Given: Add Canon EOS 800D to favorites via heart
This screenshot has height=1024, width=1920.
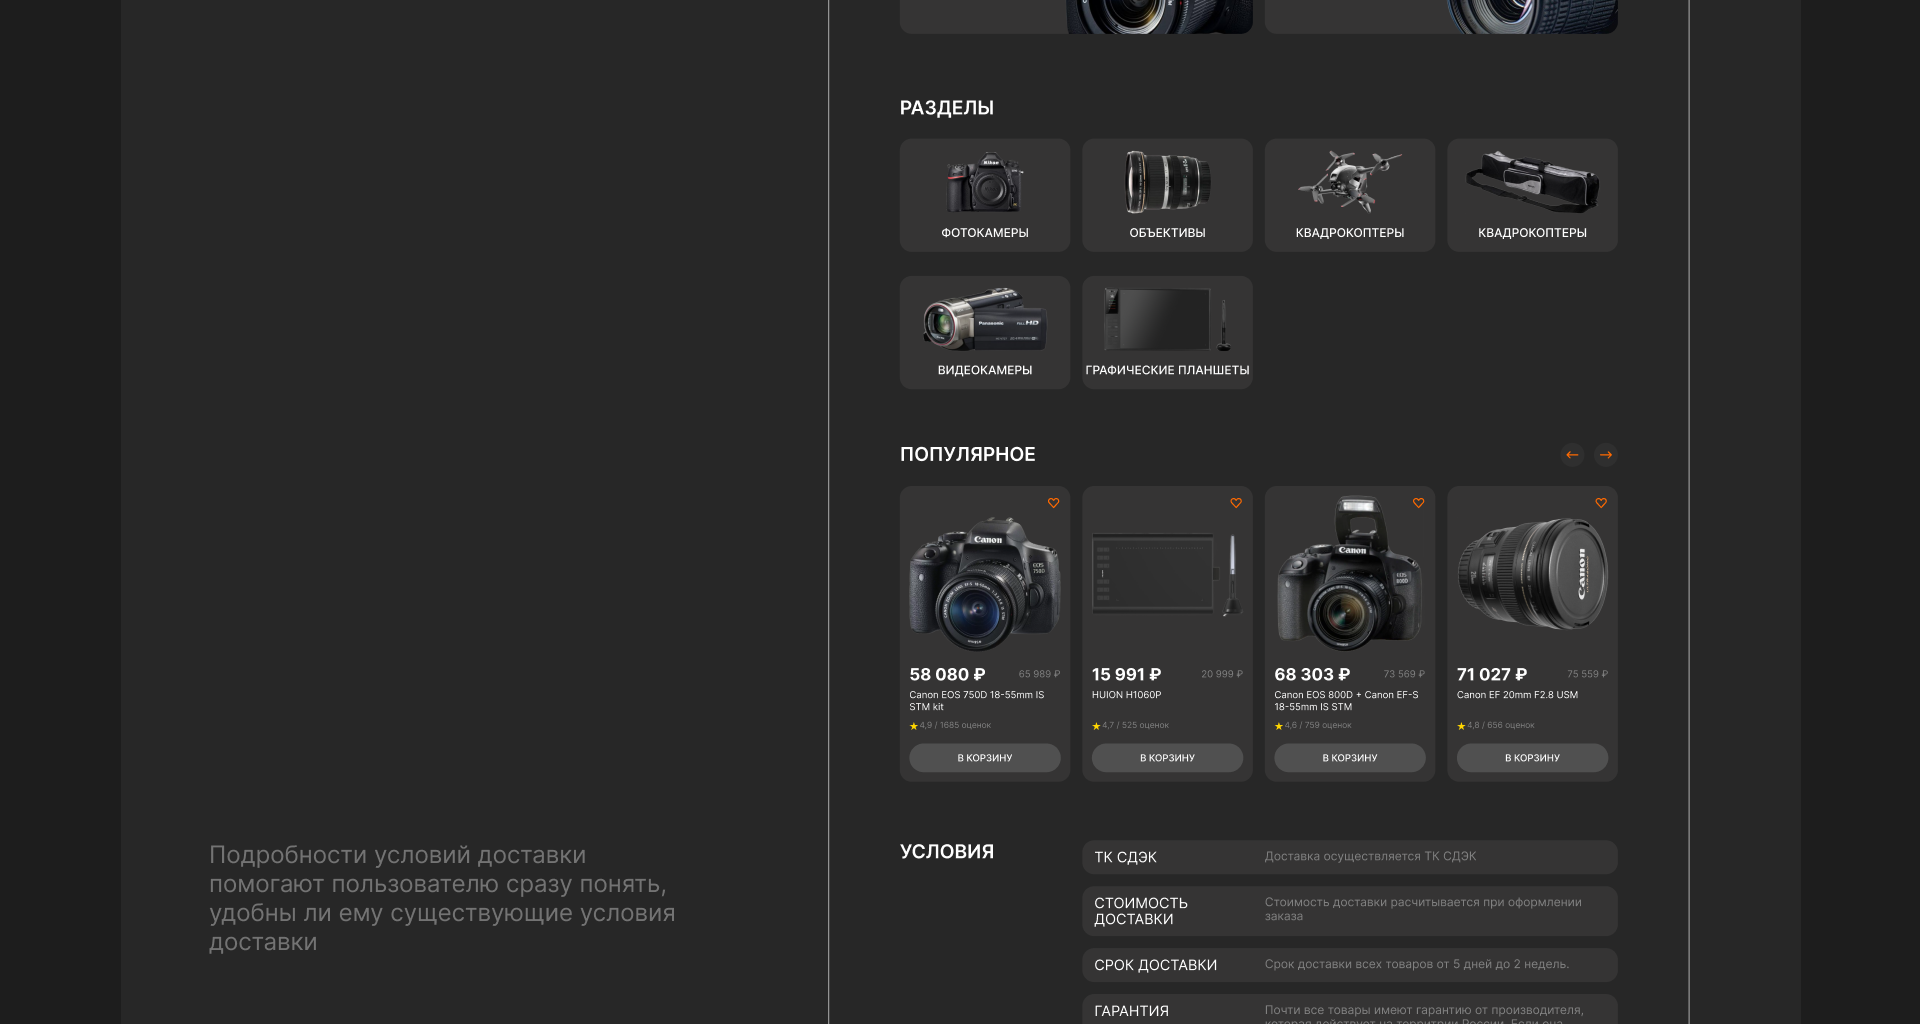Looking at the screenshot, I should pyautogui.click(x=1418, y=503).
